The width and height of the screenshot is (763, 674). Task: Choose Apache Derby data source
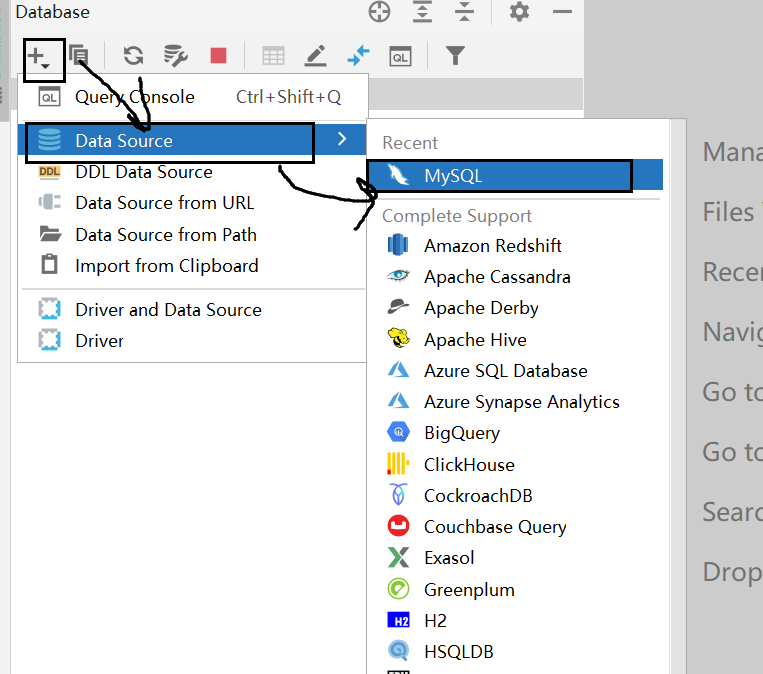coord(515,308)
